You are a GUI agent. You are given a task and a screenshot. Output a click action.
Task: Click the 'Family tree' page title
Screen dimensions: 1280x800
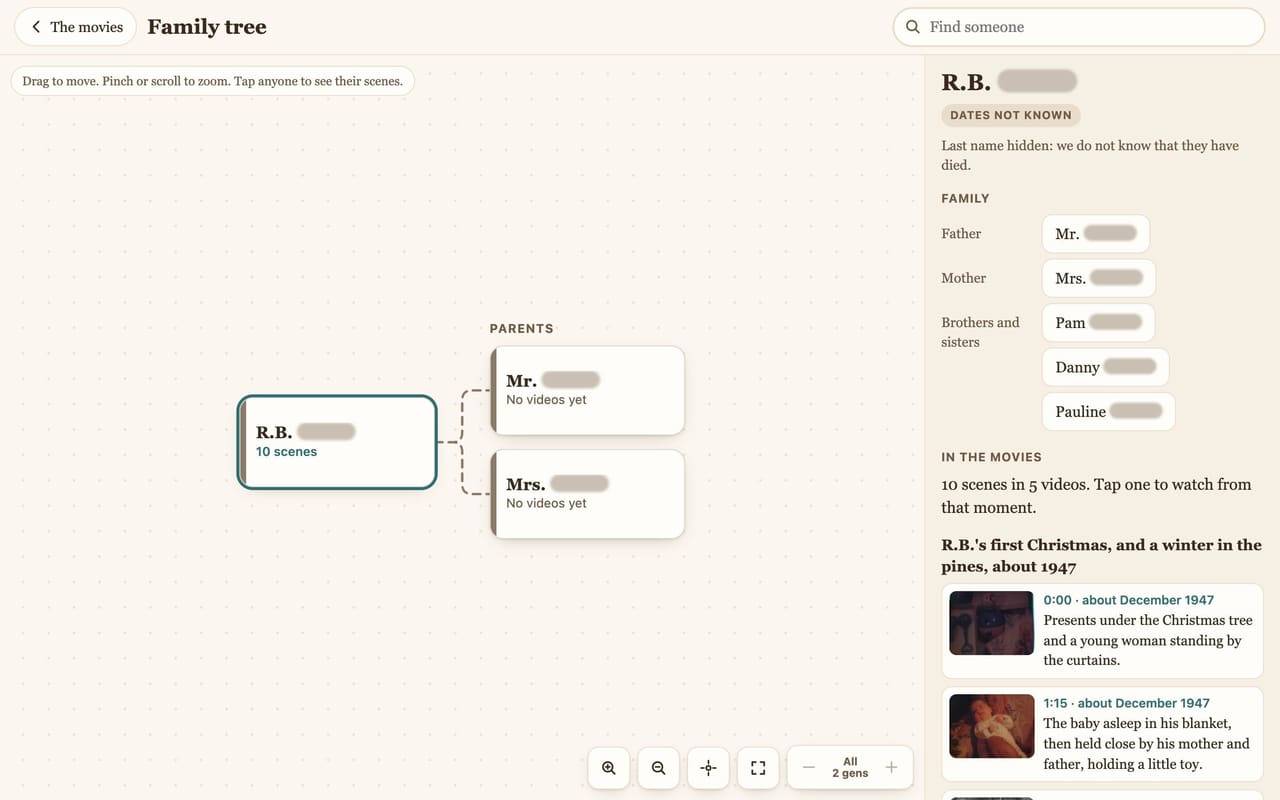[x=207, y=27]
